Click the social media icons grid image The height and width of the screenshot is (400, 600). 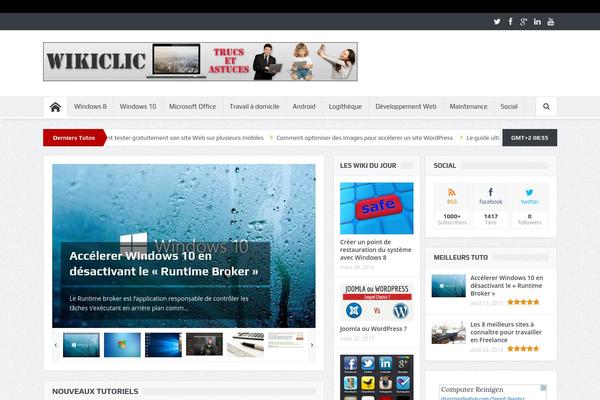(377, 377)
